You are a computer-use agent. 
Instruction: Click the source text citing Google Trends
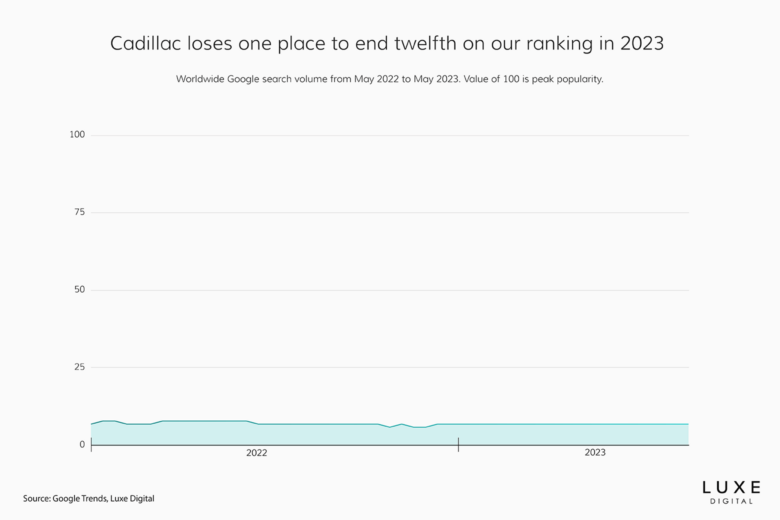tap(89, 498)
